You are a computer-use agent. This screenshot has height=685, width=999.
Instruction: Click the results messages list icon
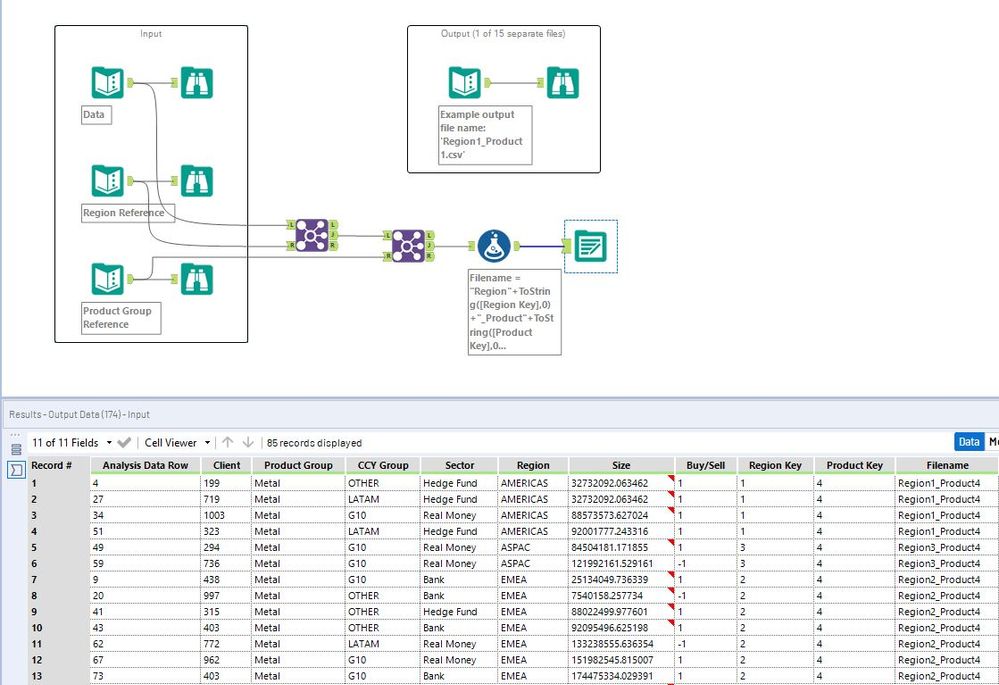point(16,449)
